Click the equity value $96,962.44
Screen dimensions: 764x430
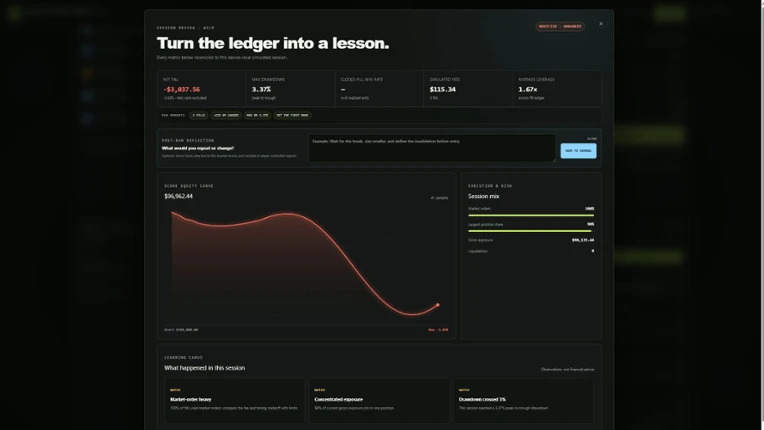coord(178,196)
